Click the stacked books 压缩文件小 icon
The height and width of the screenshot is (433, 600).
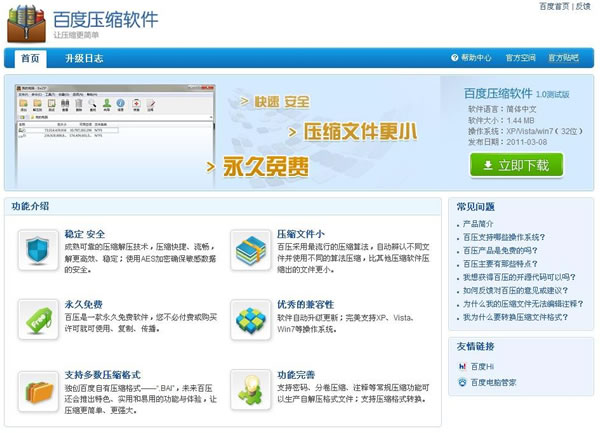(251, 250)
